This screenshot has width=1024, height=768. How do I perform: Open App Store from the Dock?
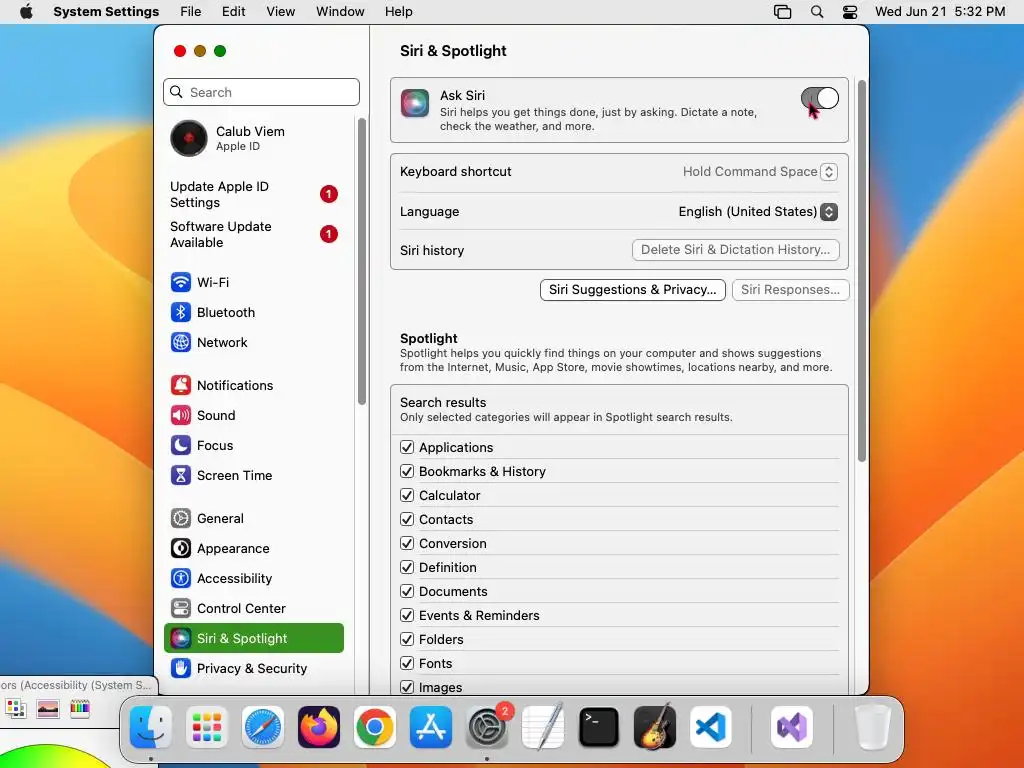coord(431,727)
